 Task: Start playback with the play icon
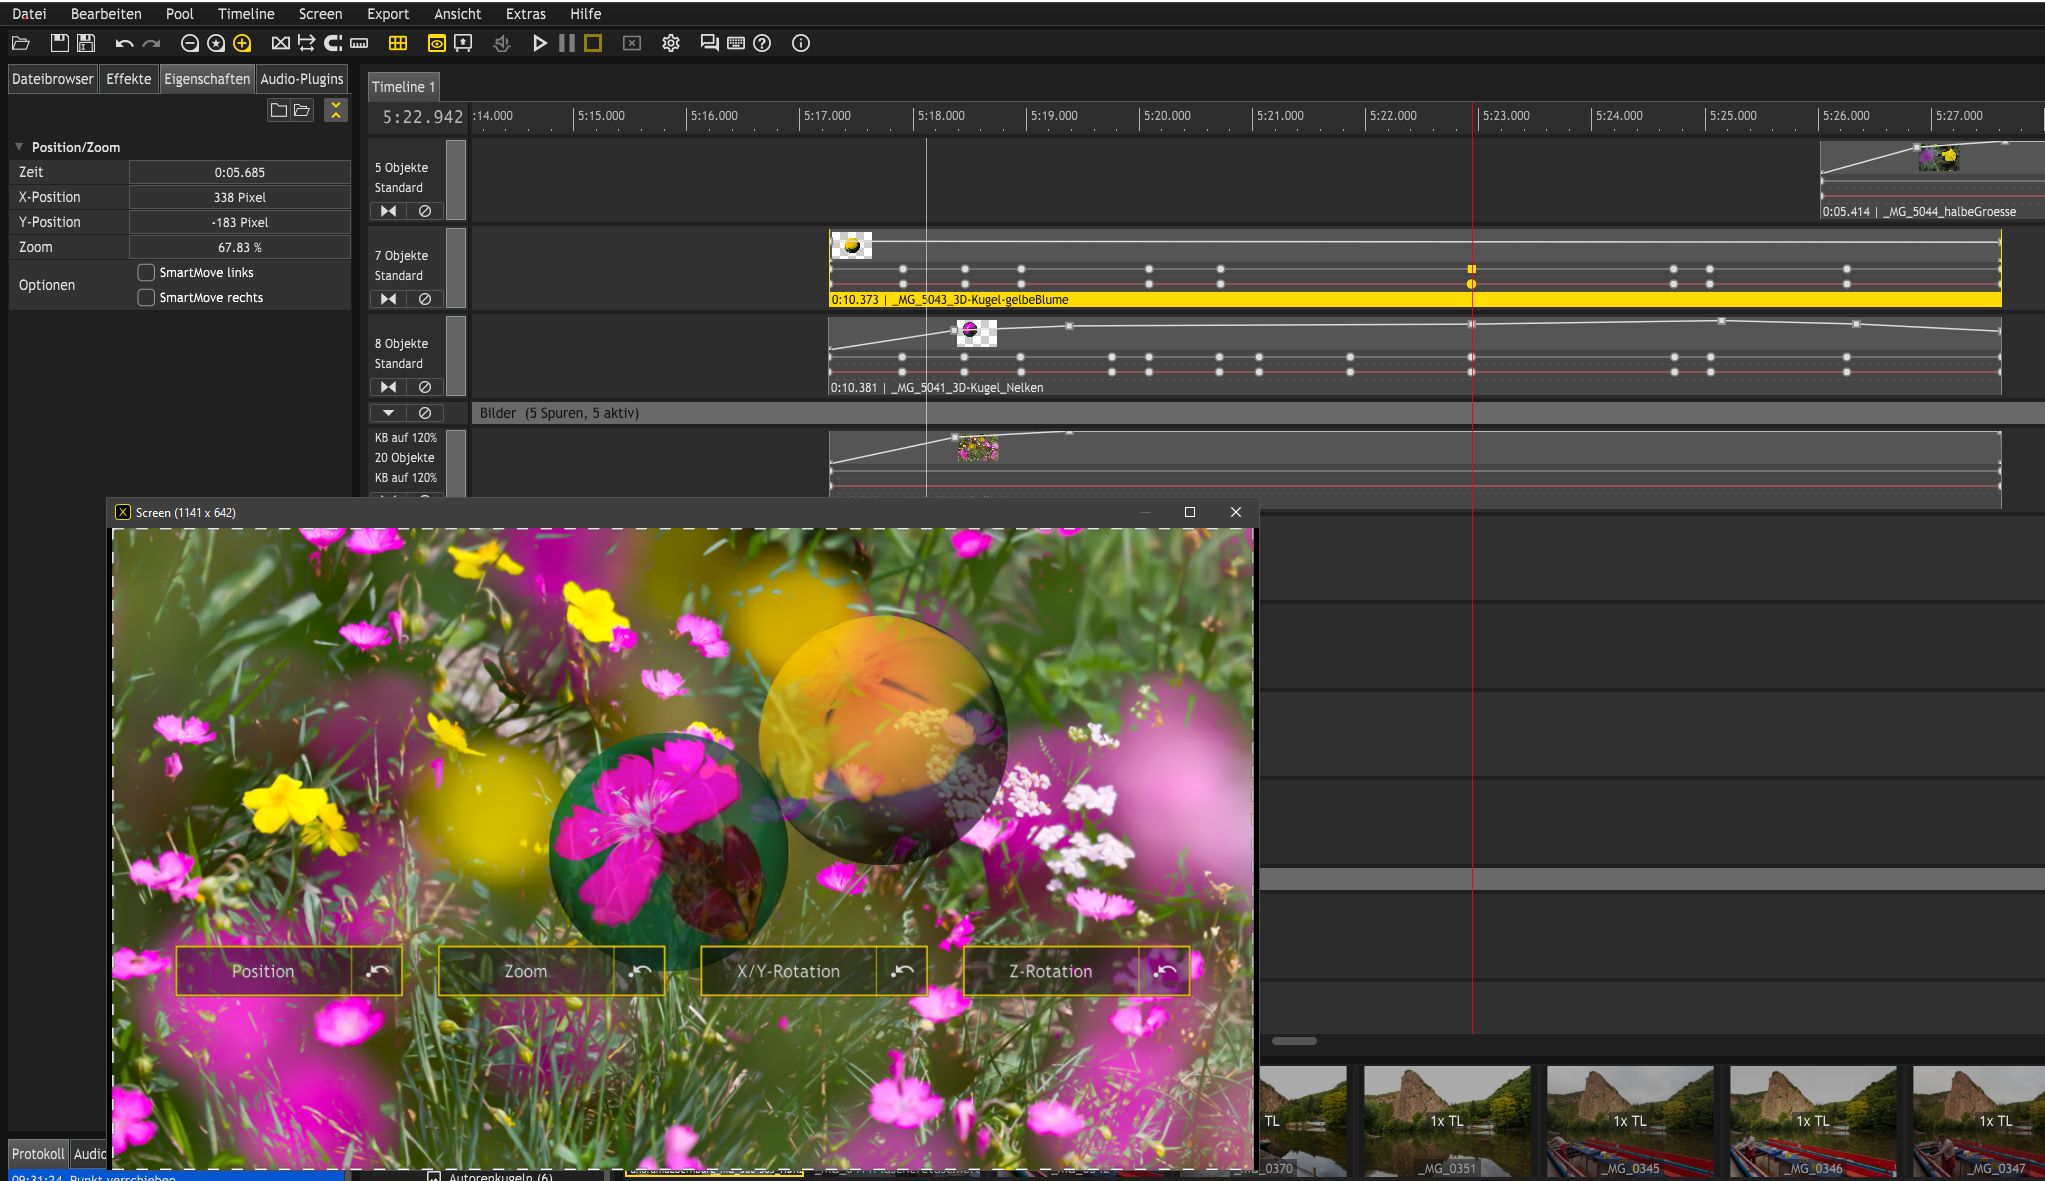[540, 43]
